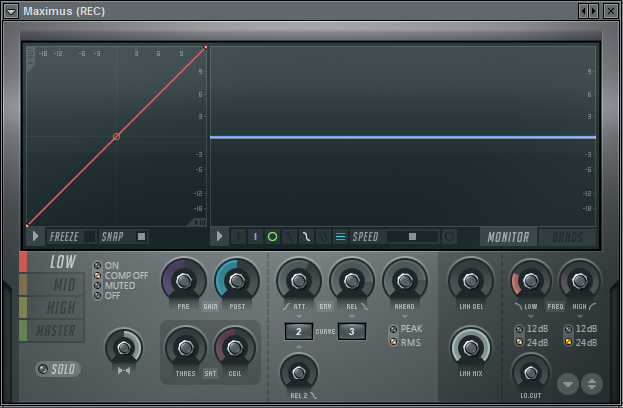Click the saturation THRES knob

click(186, 348)
